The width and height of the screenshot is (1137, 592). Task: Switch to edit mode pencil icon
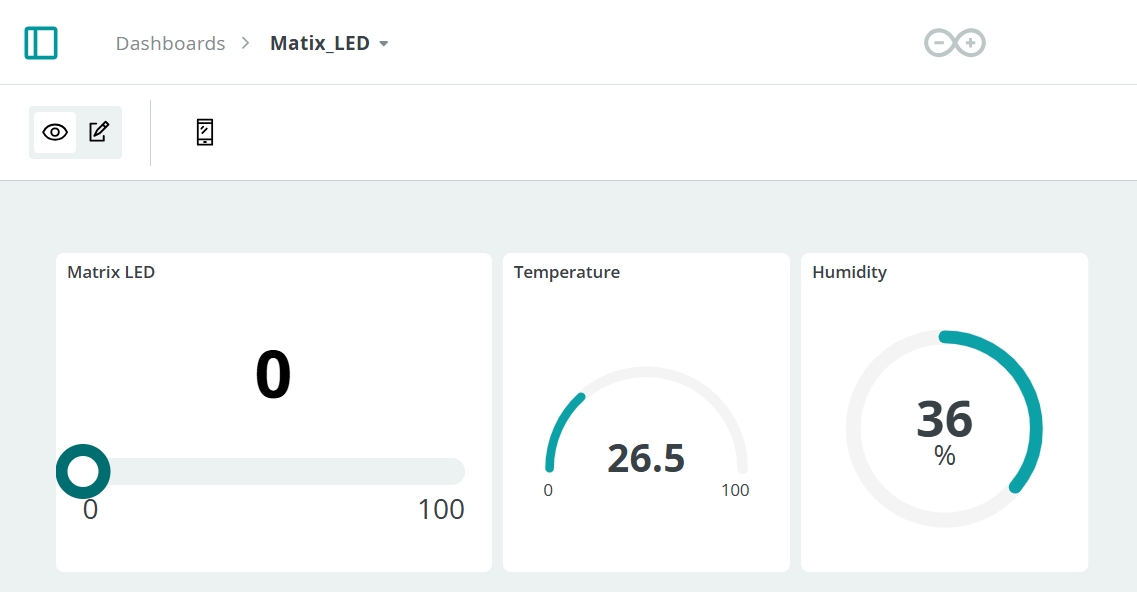(x=99, y=132)
